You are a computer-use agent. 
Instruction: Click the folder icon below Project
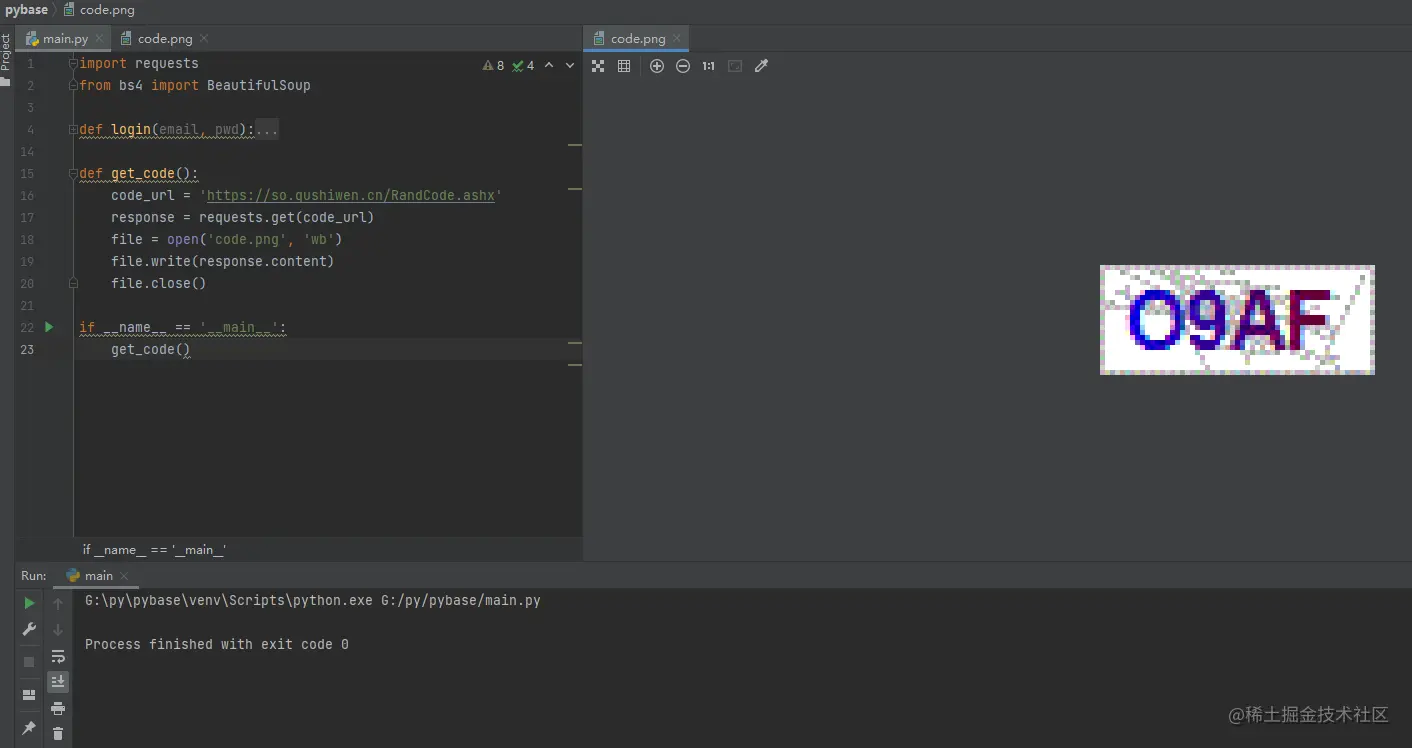click(x=6, y=82)
